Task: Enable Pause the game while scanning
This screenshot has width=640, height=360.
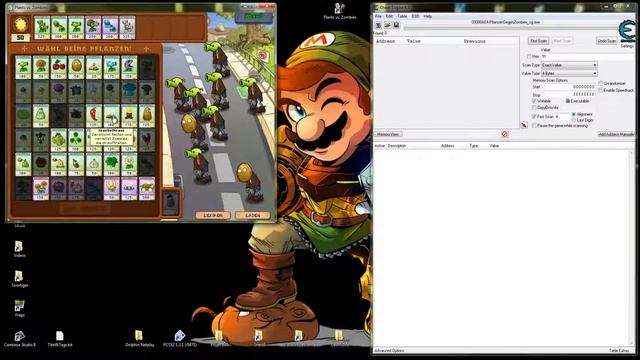Action: pos(534,126)
